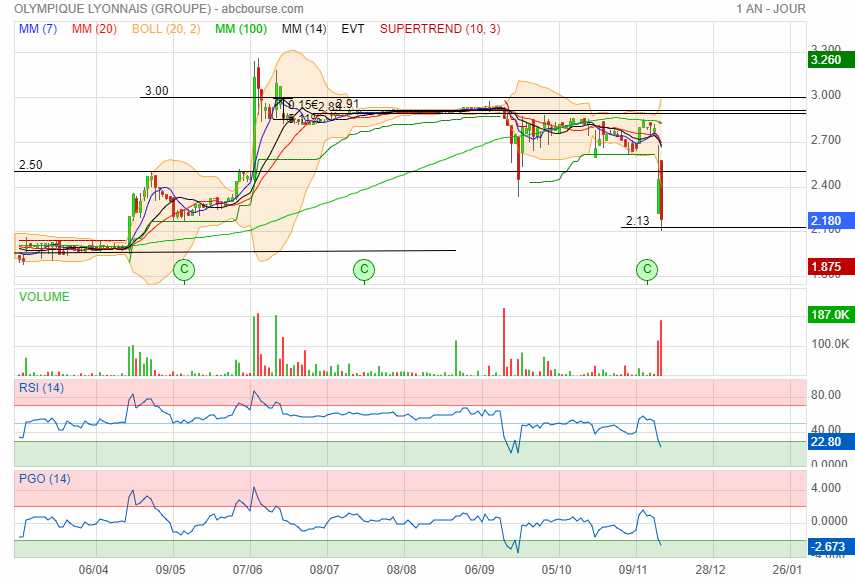855x580 pixels.
Task: Click the 80.00 RSI axis label
Action: (826, 395)
